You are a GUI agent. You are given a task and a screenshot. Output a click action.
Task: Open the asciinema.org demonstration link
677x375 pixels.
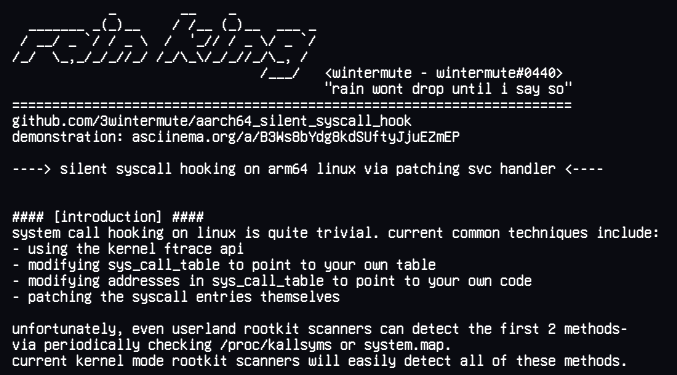(x=296, y=137)
